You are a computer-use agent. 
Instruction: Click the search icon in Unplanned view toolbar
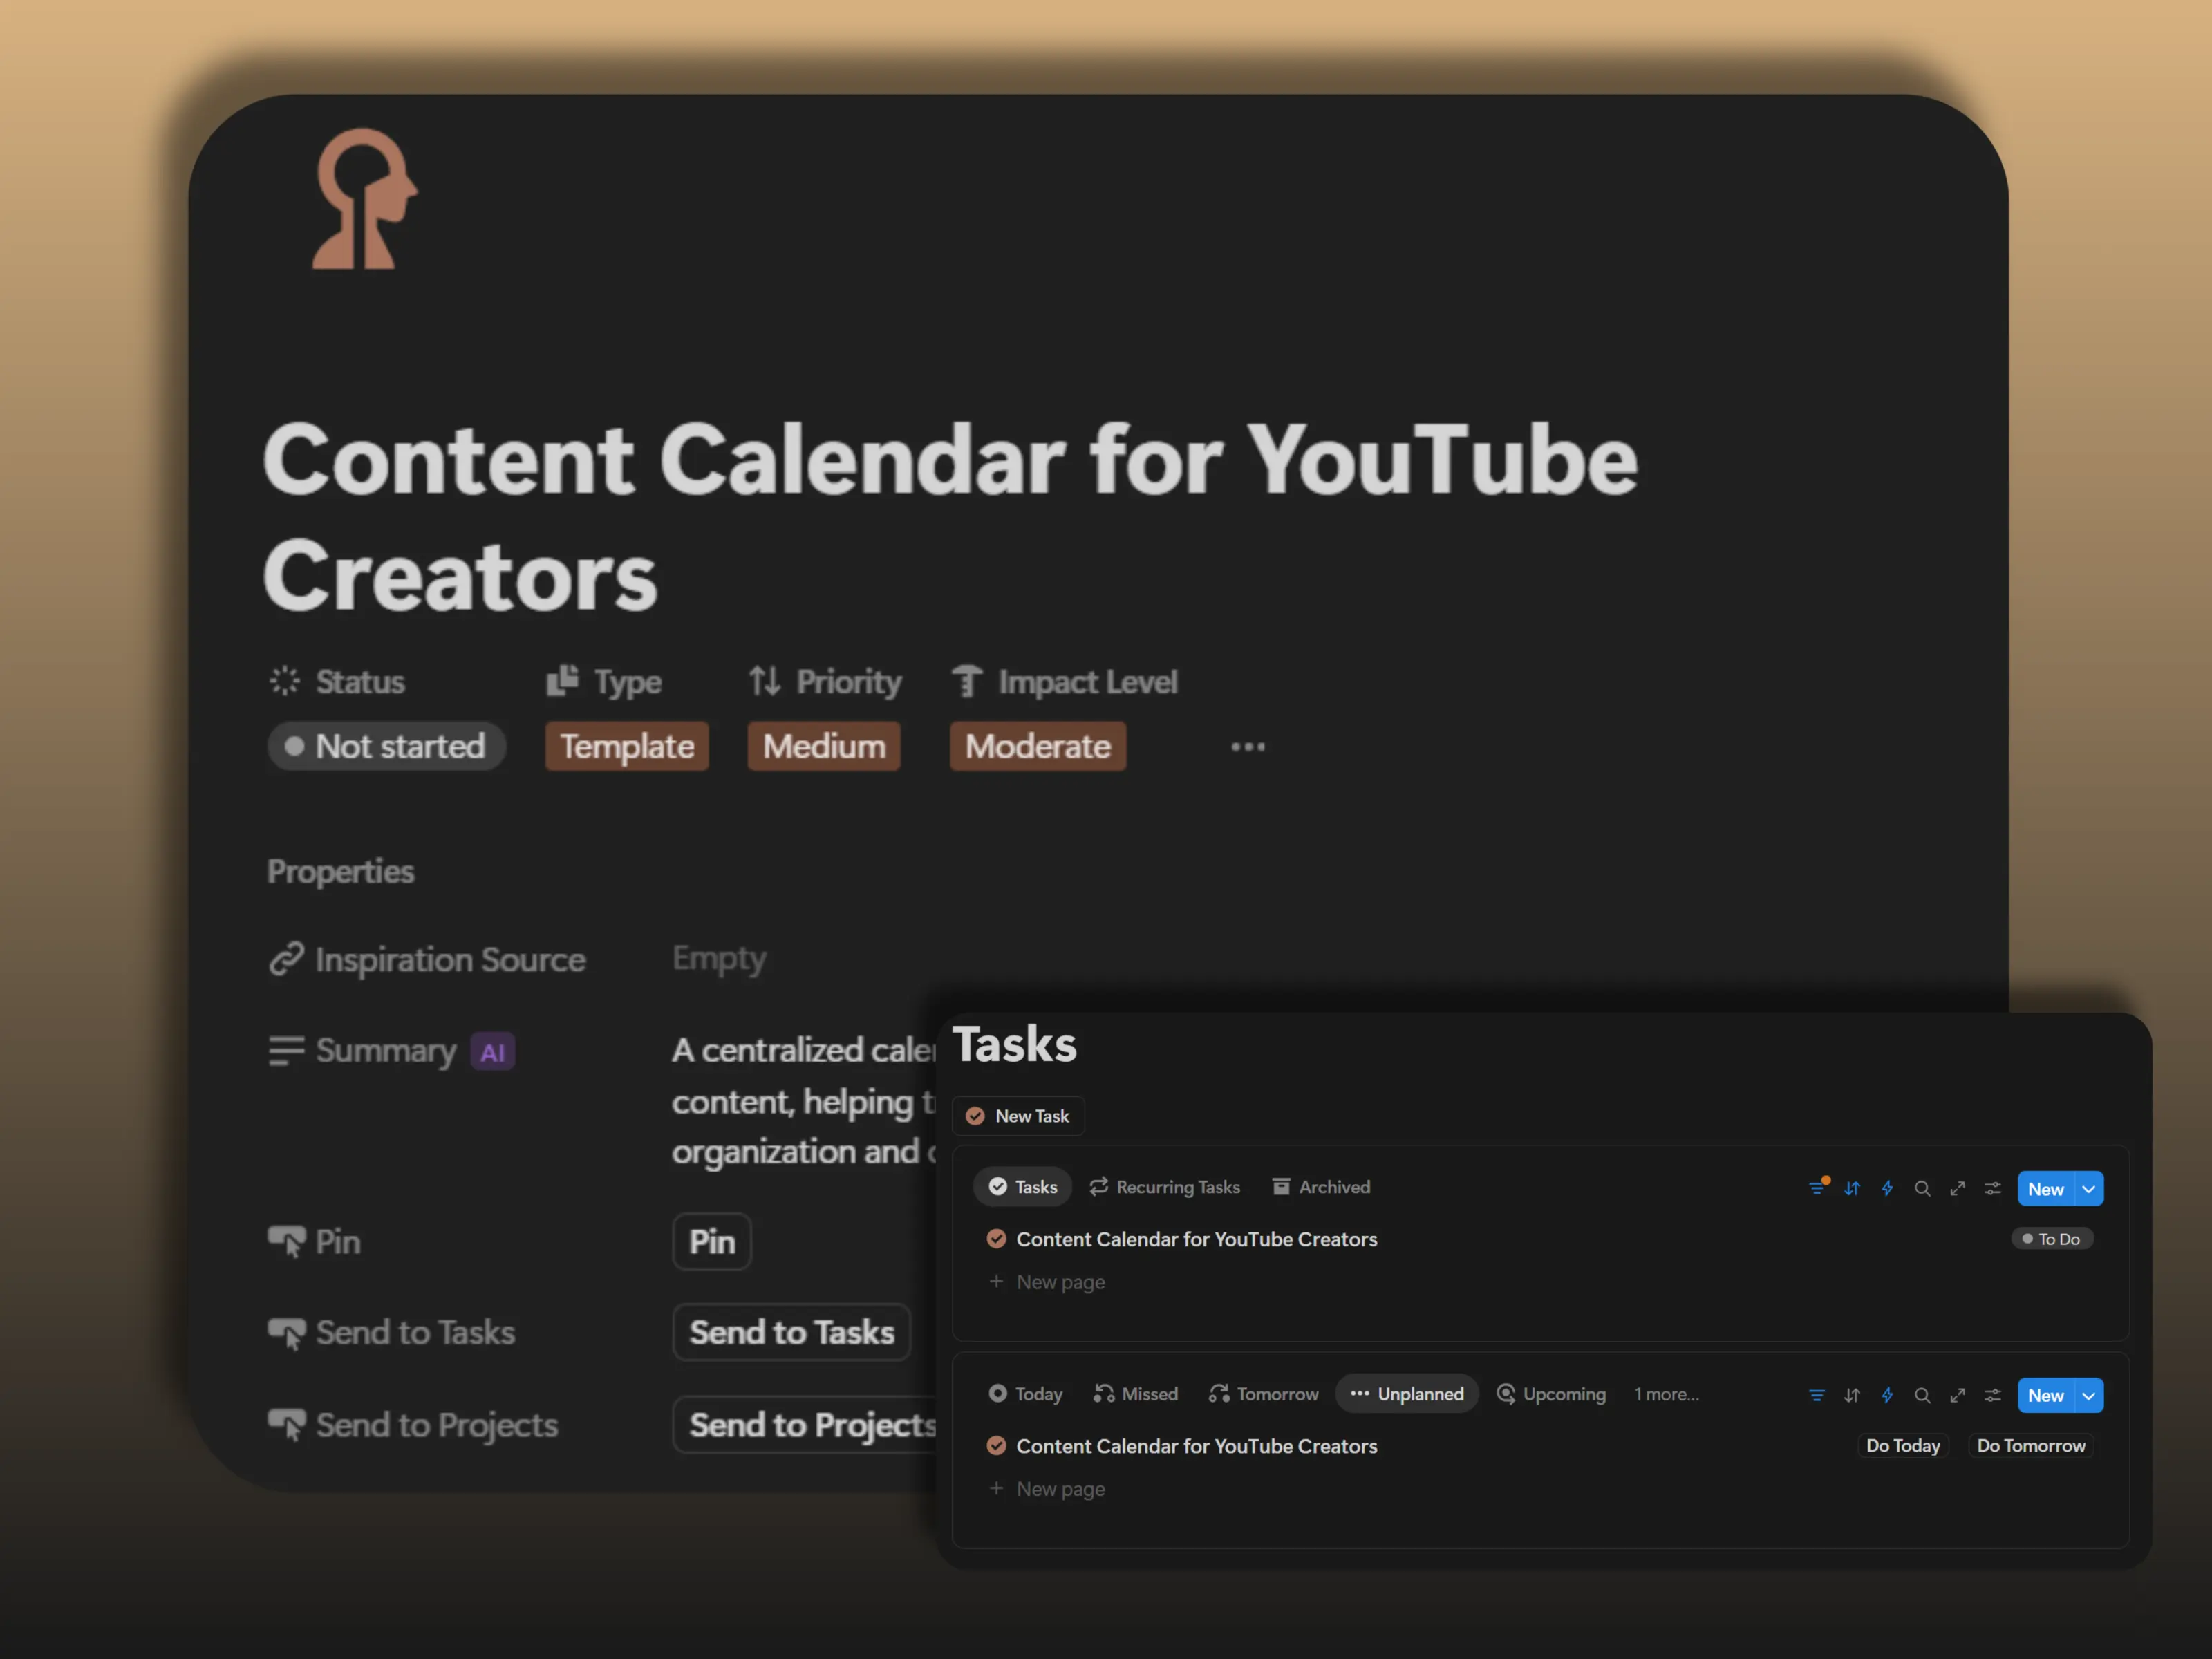tap(1922, 1395)
